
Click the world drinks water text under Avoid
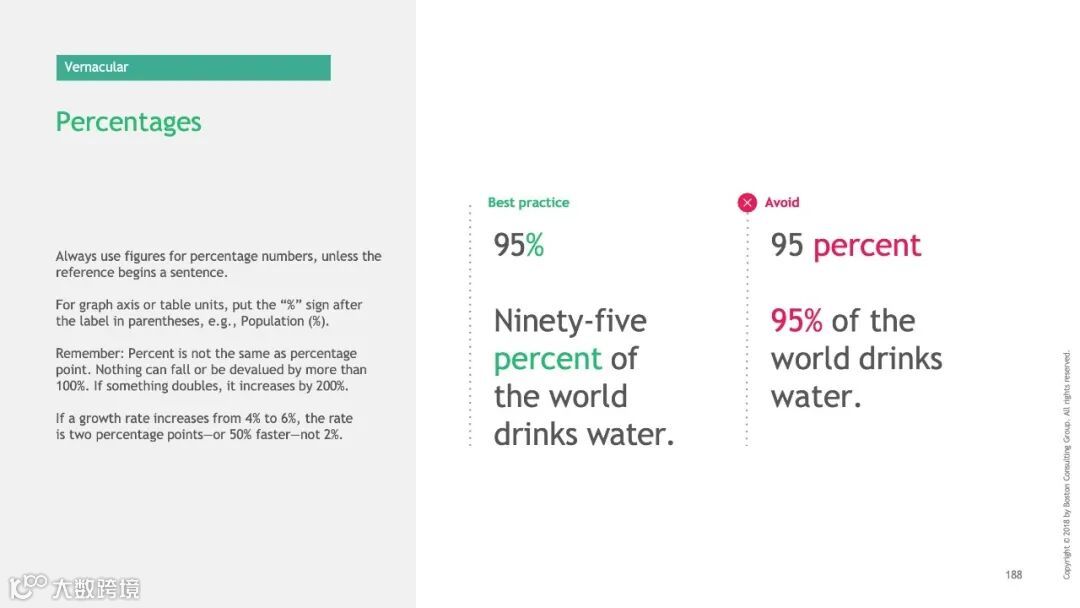[x=856, y=377]
